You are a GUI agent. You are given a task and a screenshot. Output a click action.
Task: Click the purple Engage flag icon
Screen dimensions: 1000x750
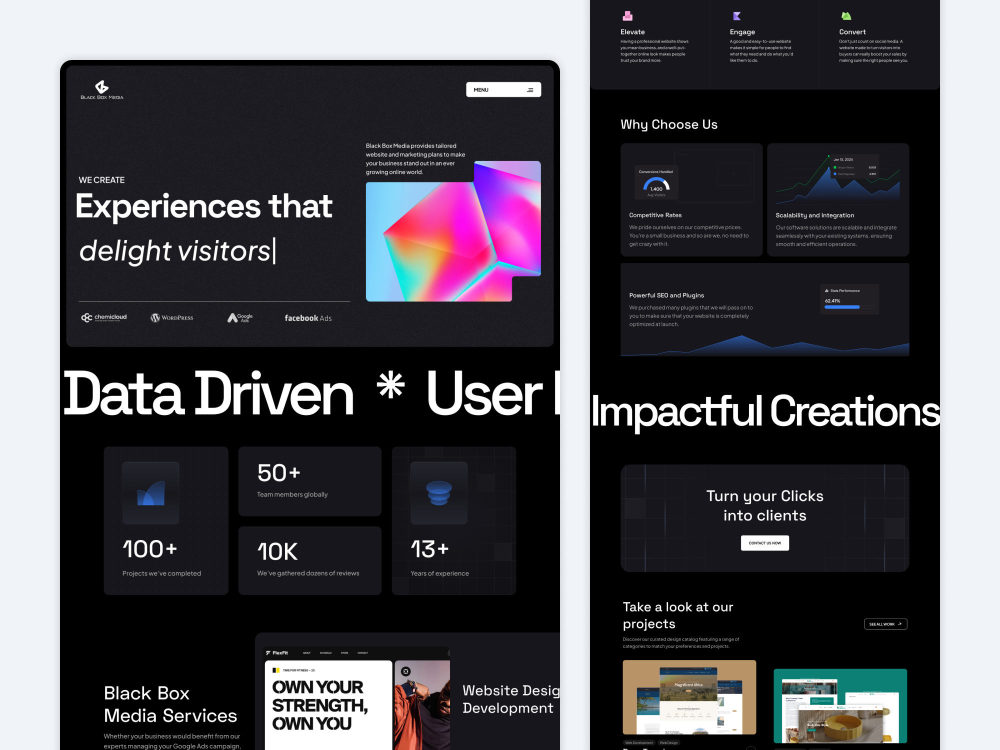(737, 16)
